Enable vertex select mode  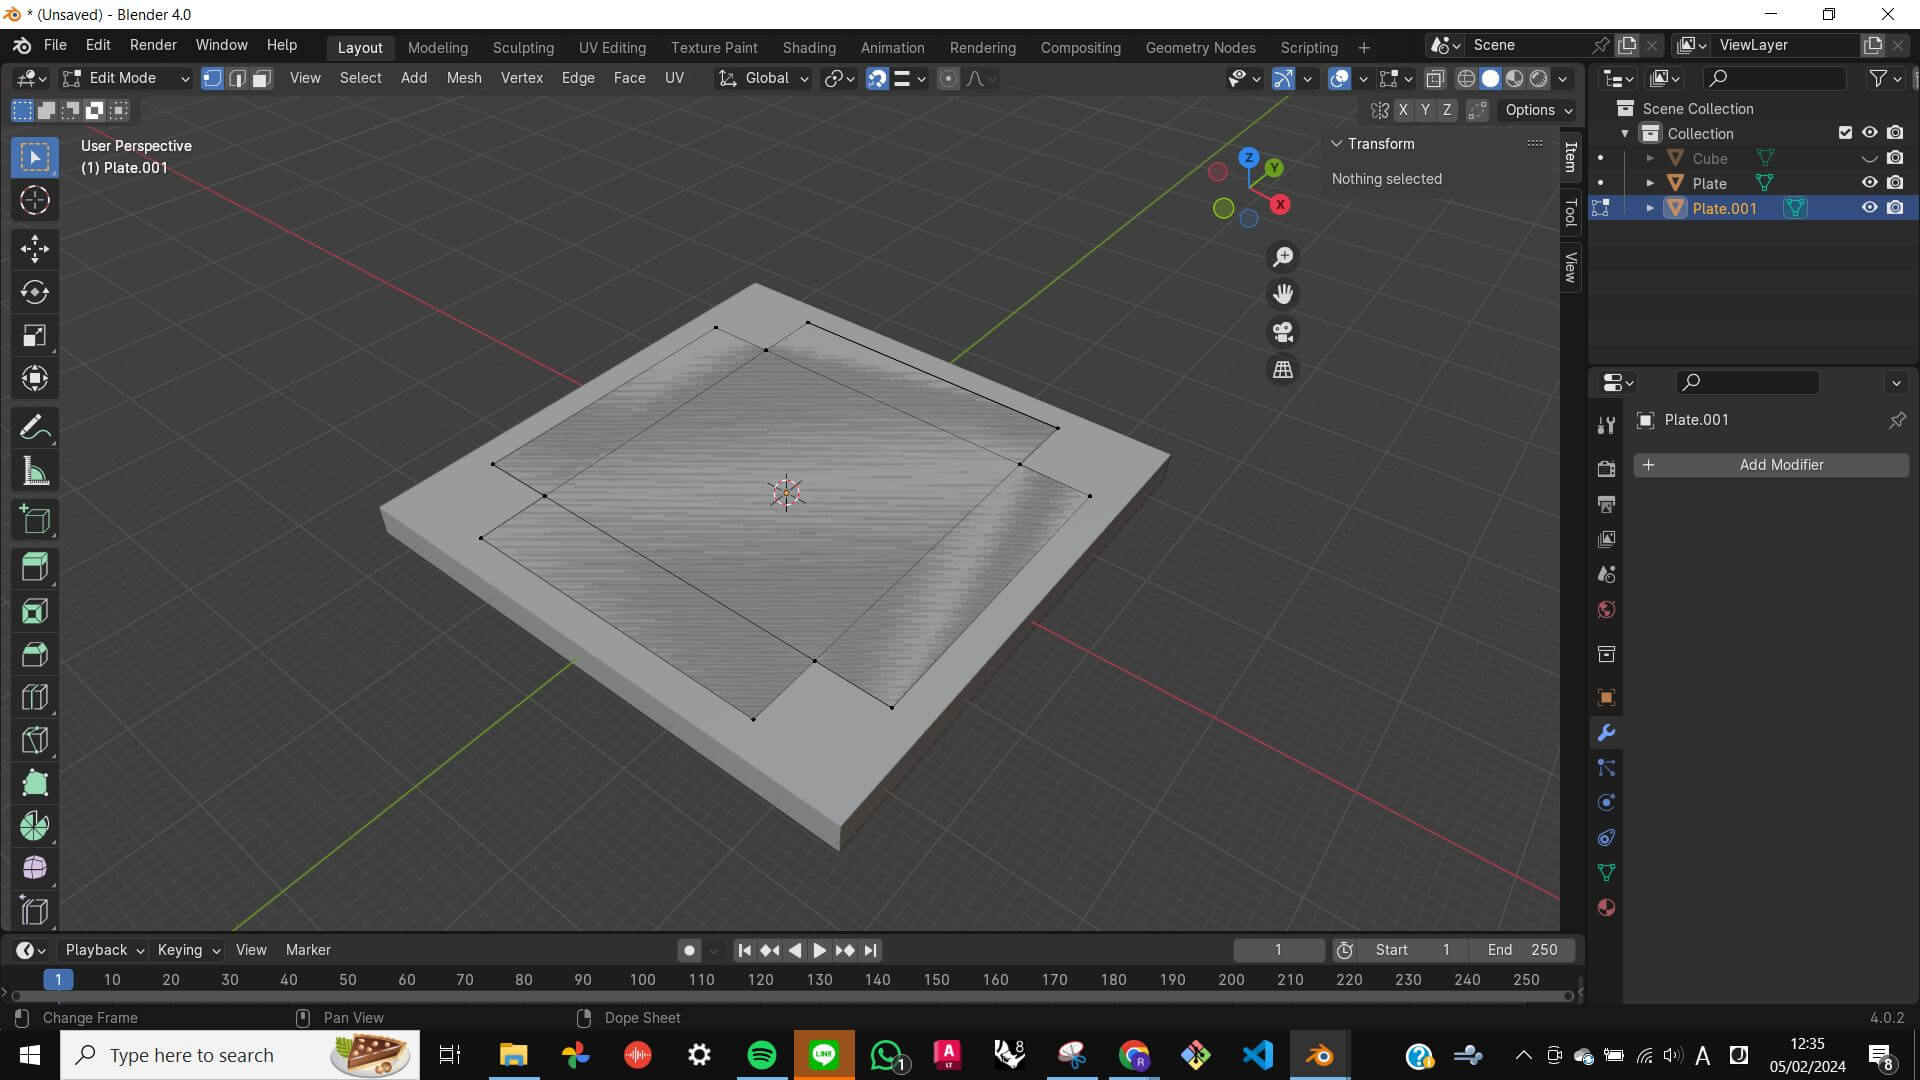click(x=213, y=78)
